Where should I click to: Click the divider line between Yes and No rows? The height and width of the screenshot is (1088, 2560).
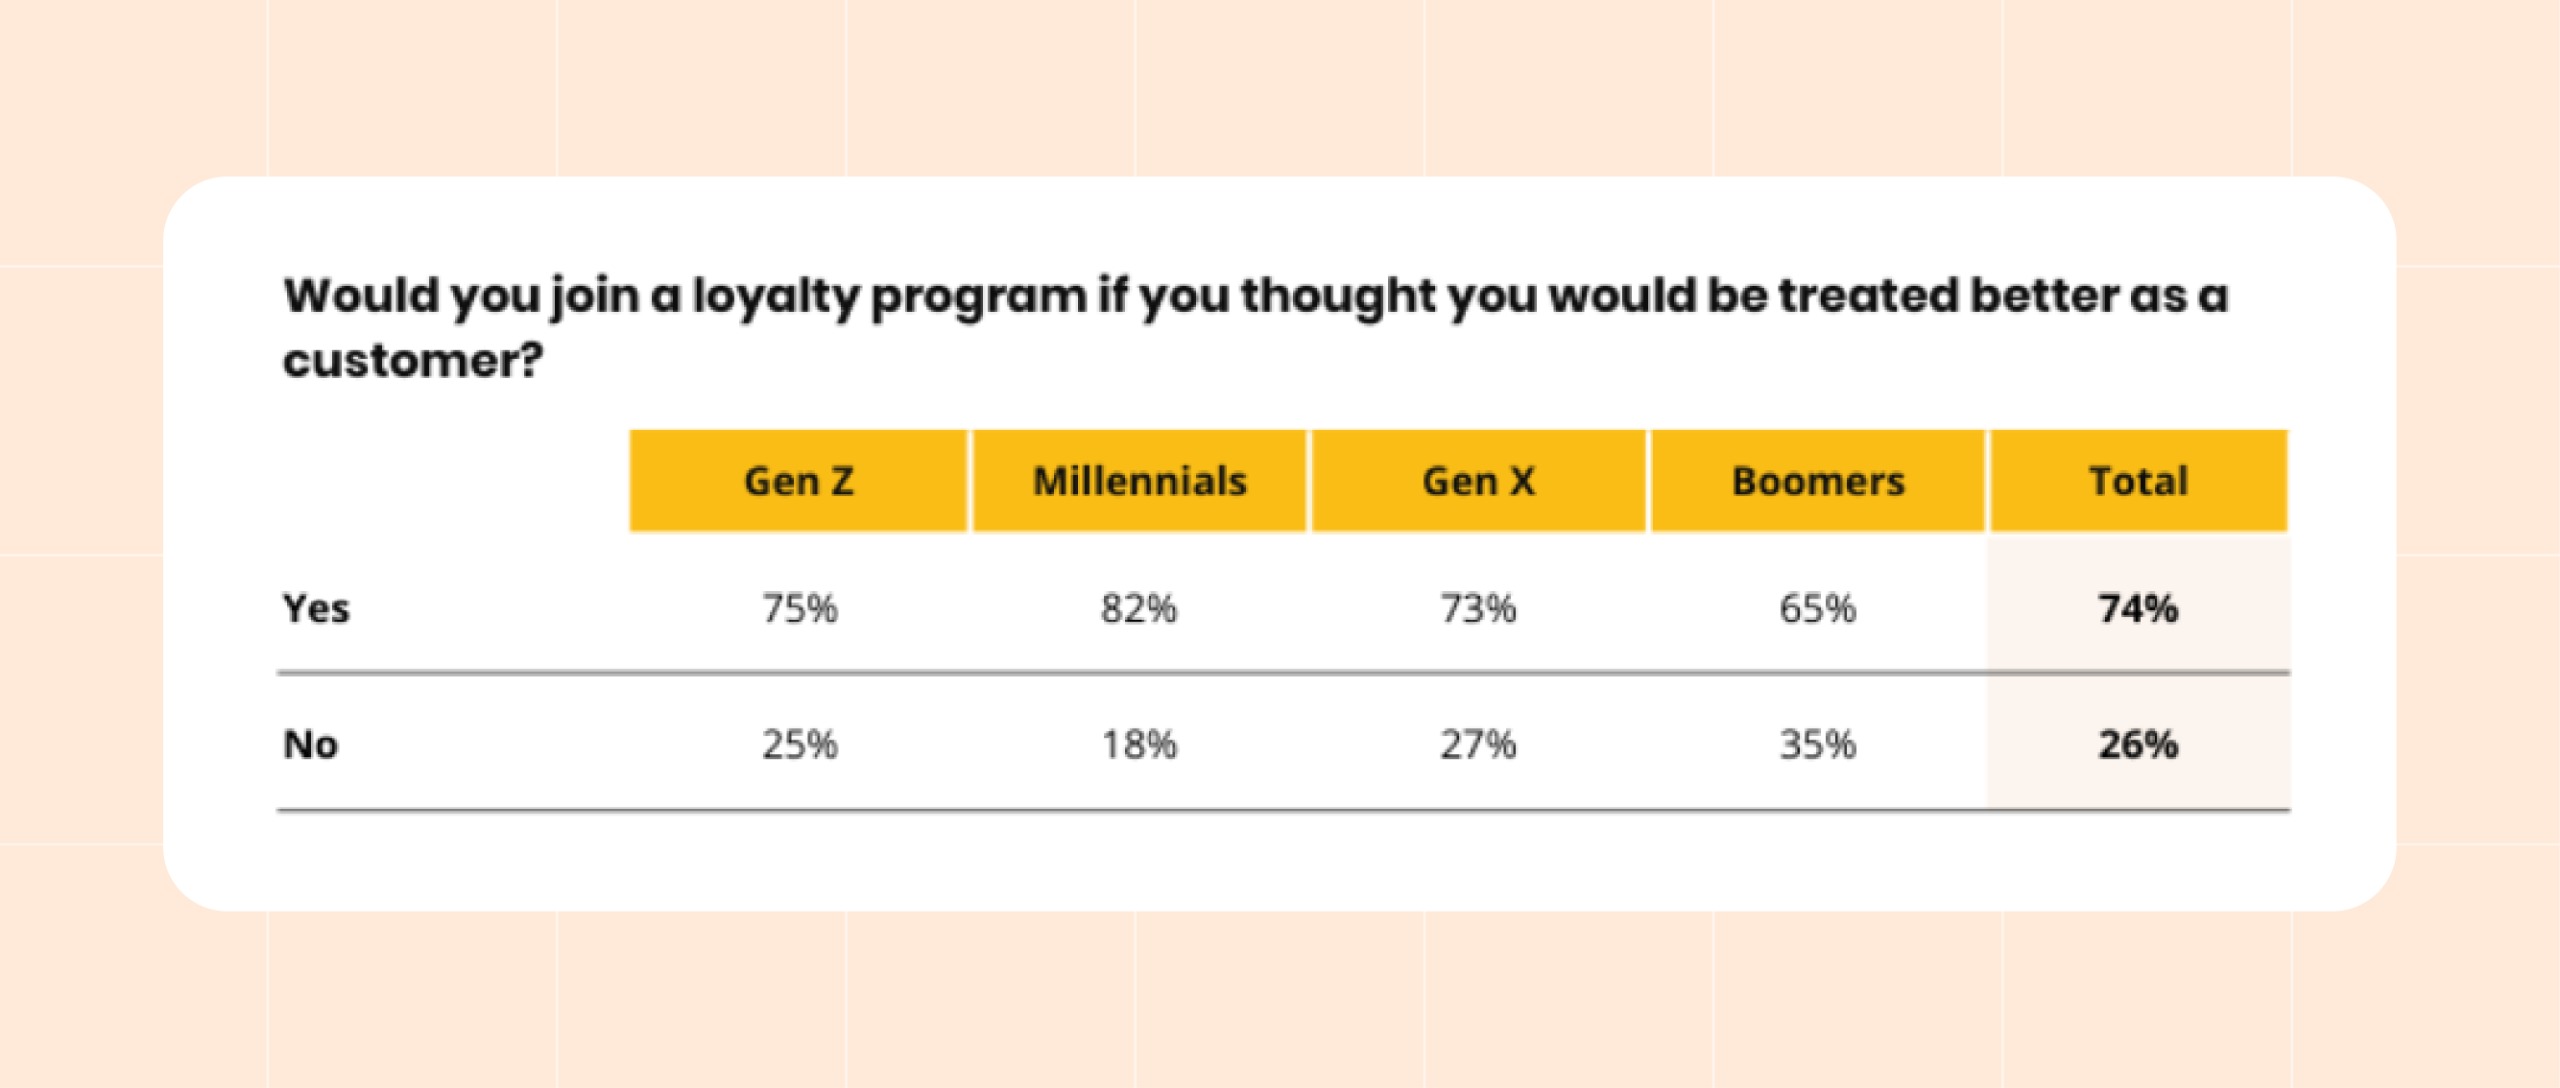click(1282, 674)
